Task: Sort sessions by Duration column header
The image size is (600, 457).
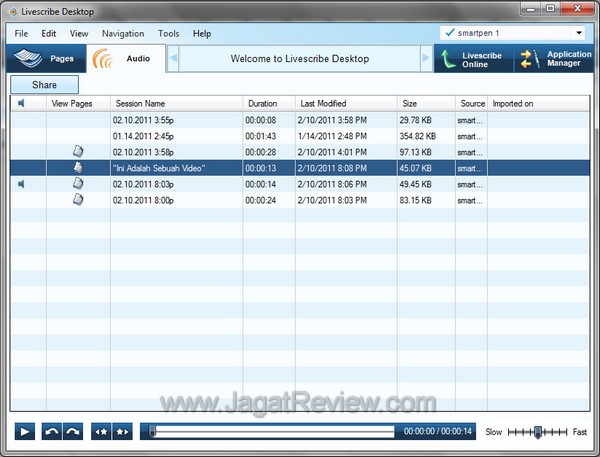Action: coord(263,103)
